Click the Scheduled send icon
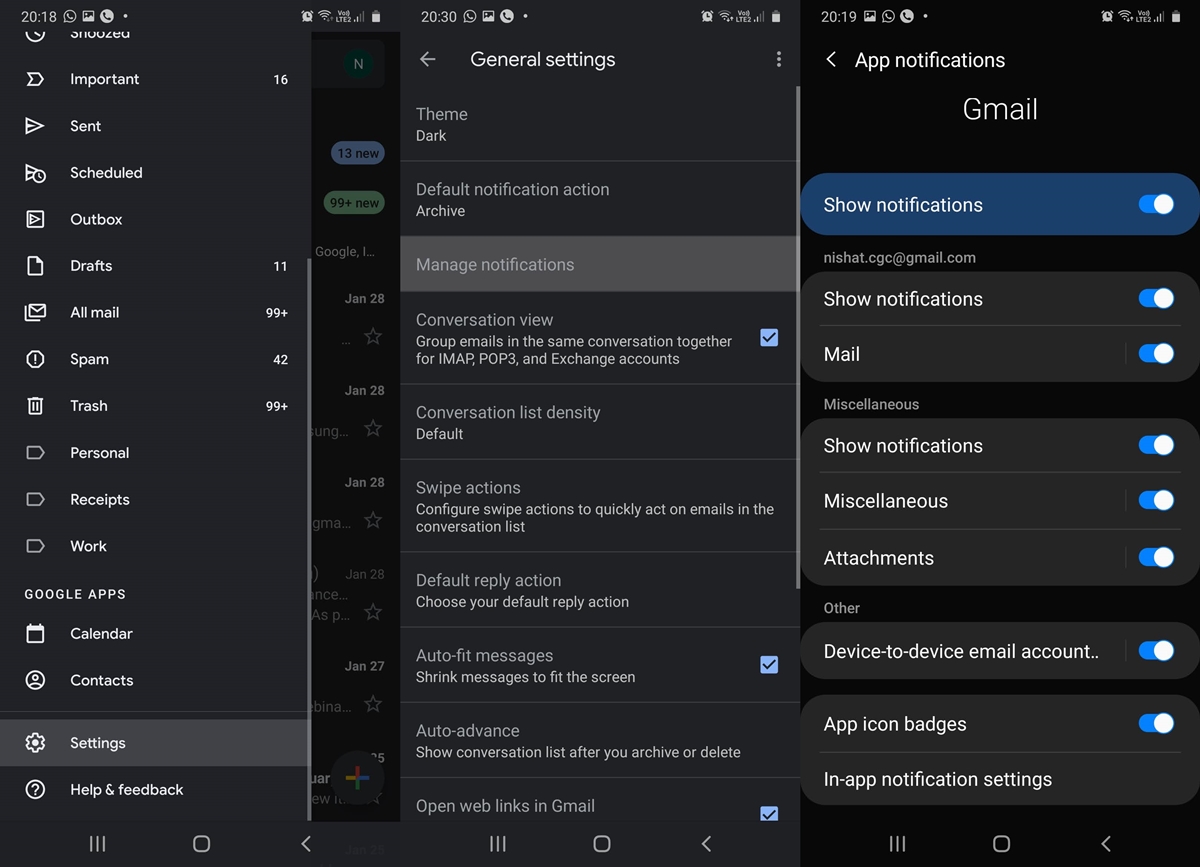This screenshot has height=867, width=1200. [x=35, y=173]
